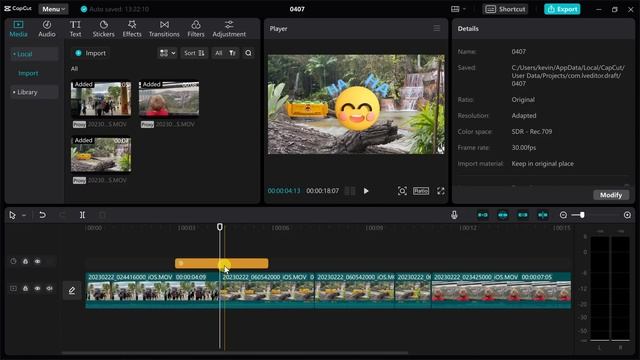Enter fullscreen preview mode
The height and width of the screenshot is (360, 640).
(x=441, y=191)
